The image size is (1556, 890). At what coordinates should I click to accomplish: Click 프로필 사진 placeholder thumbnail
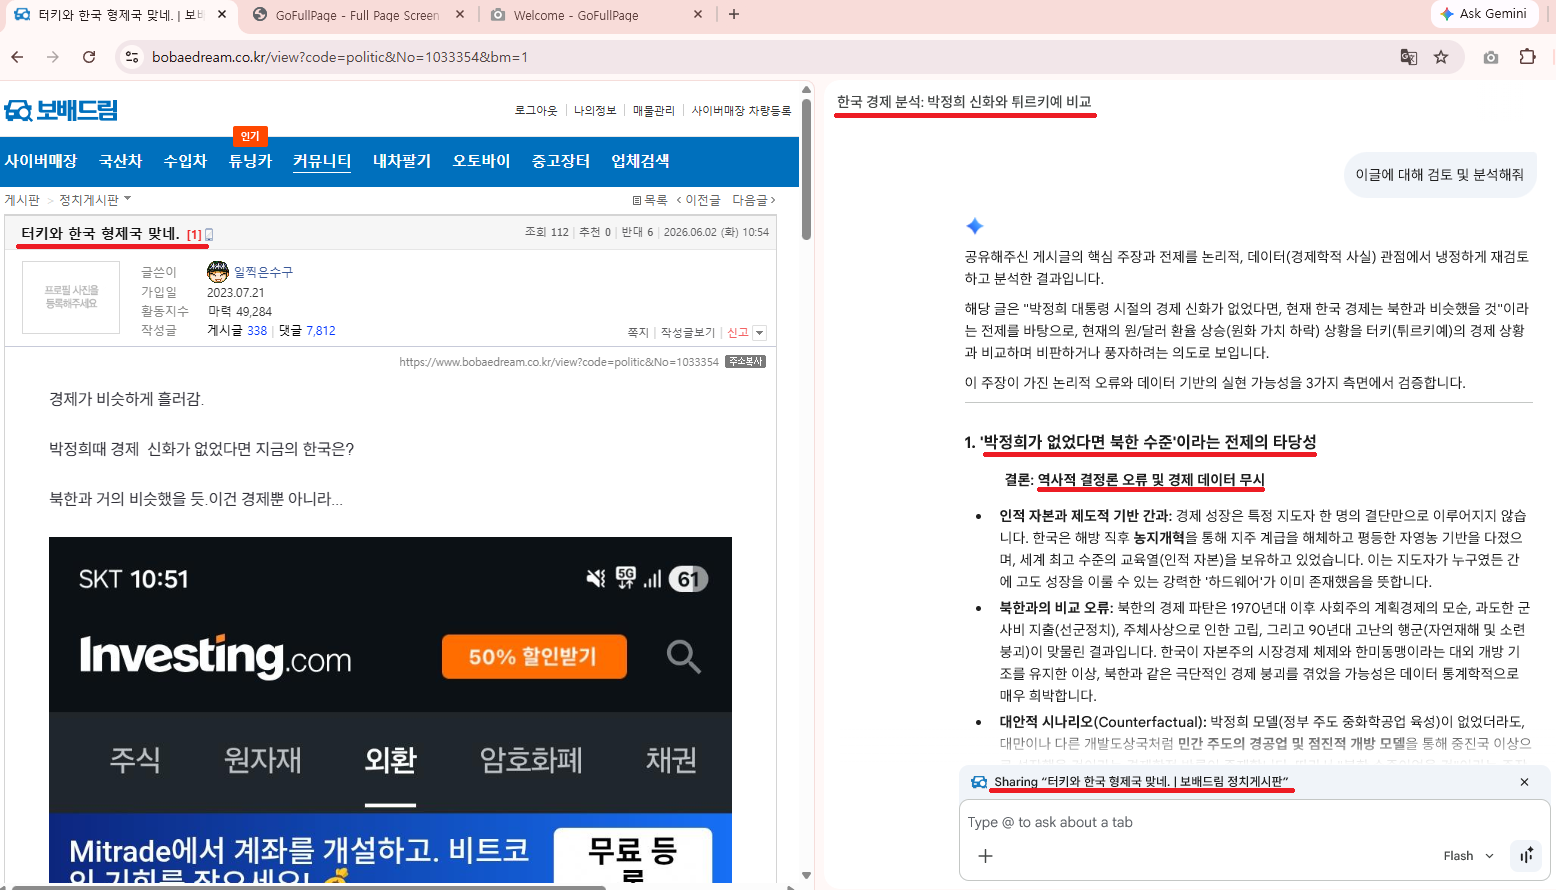pyautogui.click(x=71, y=297)
